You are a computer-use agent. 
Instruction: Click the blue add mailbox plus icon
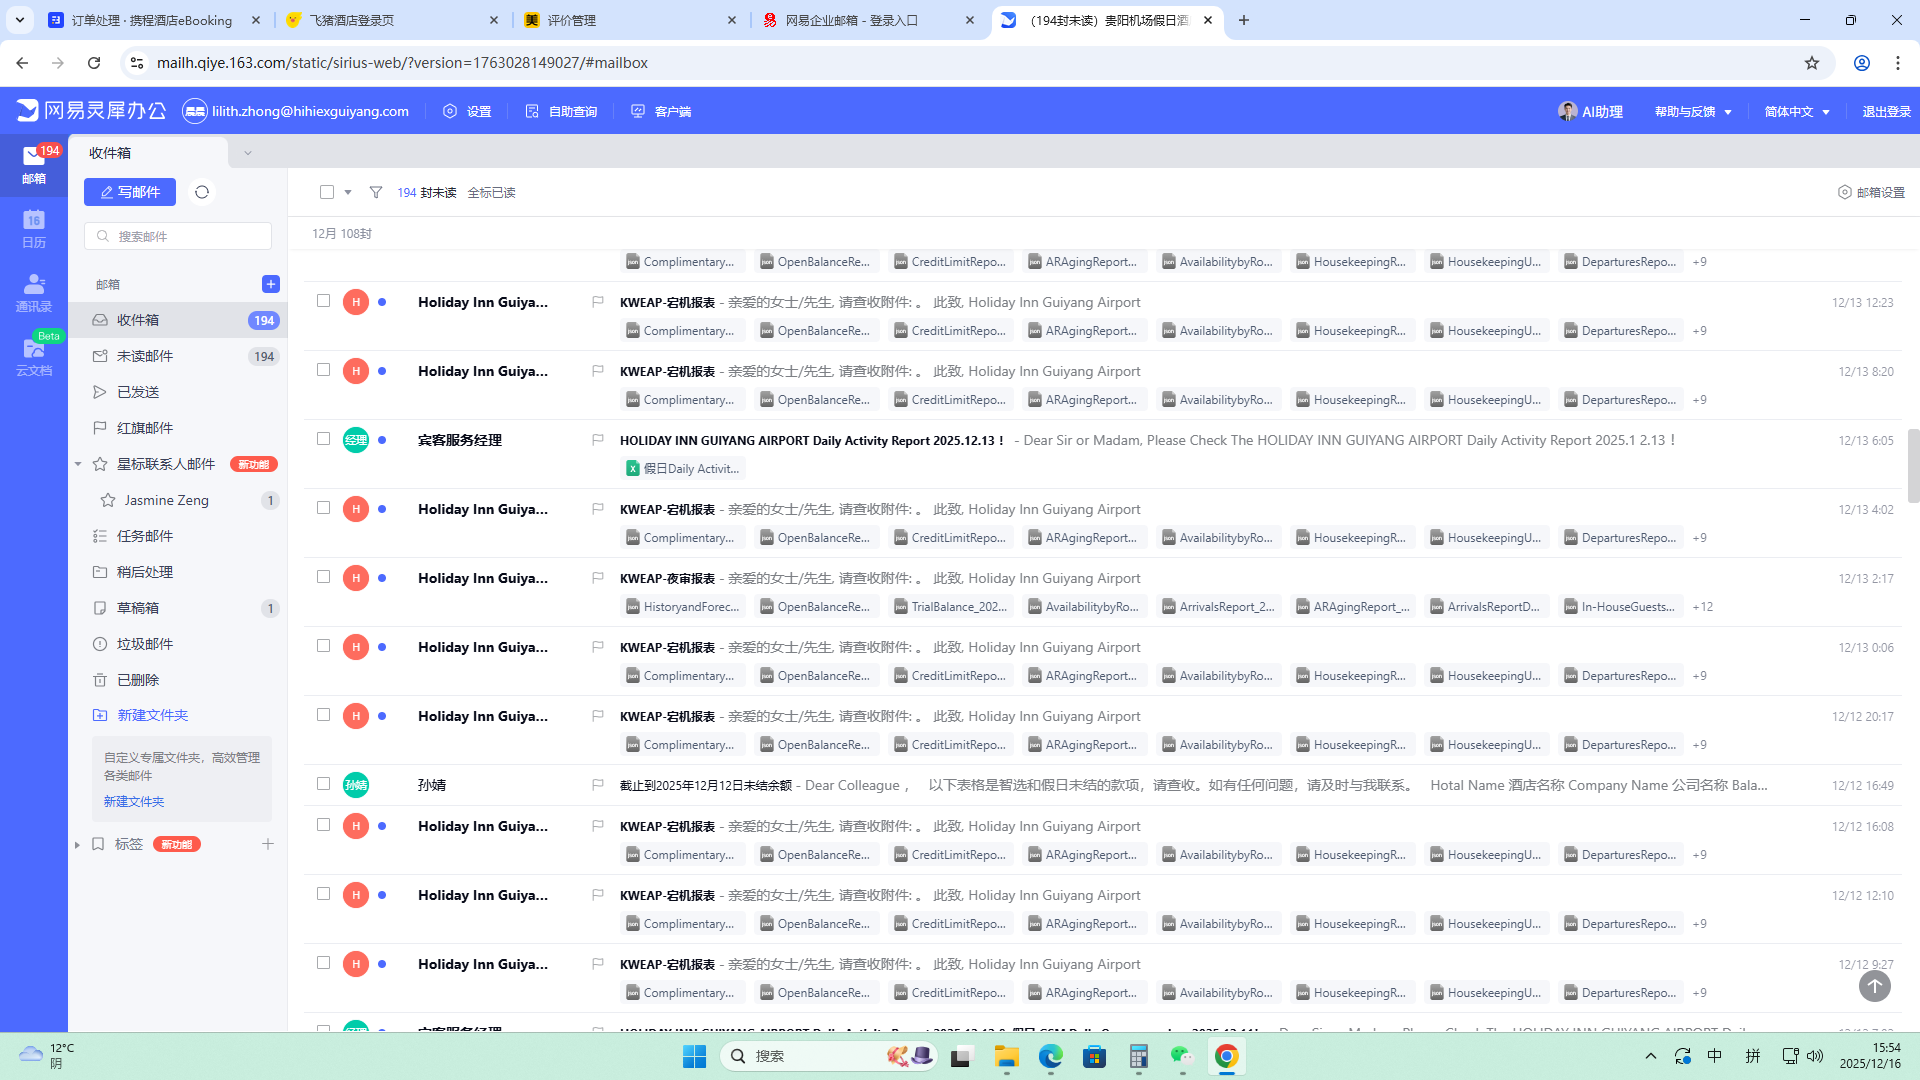pyautogui.click(x=270, y=284)
